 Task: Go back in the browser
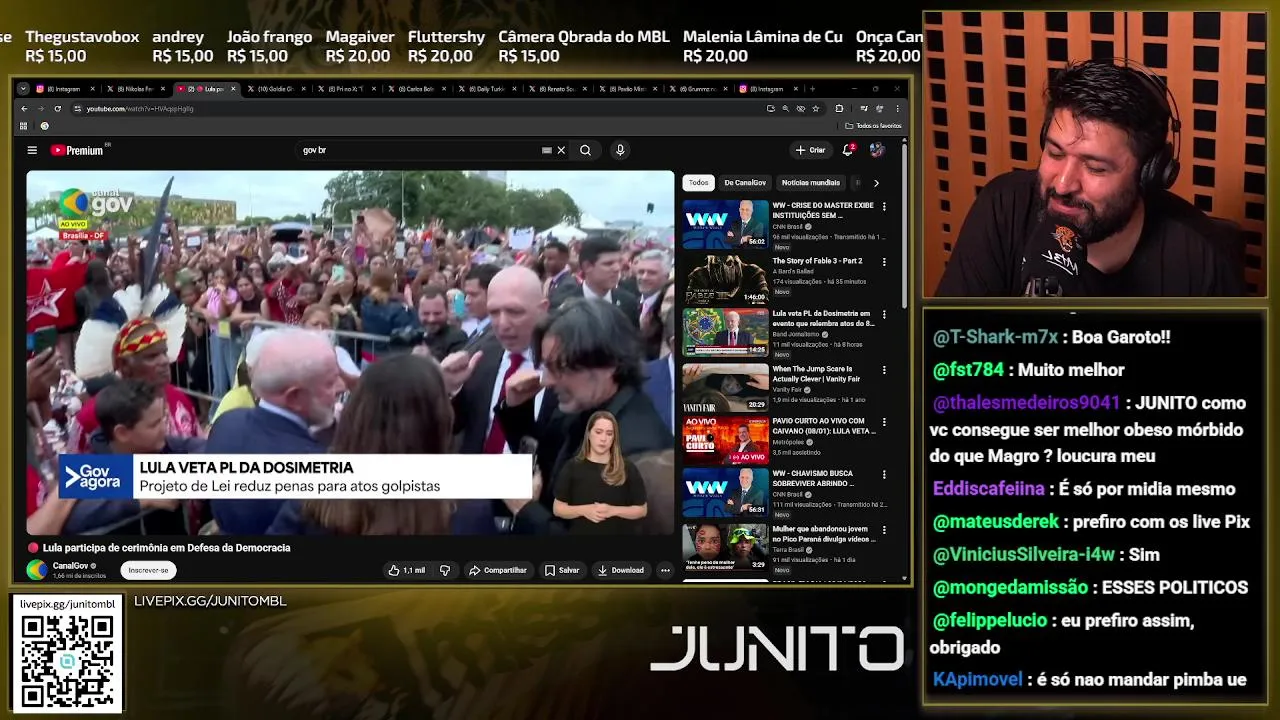[25, 108]
